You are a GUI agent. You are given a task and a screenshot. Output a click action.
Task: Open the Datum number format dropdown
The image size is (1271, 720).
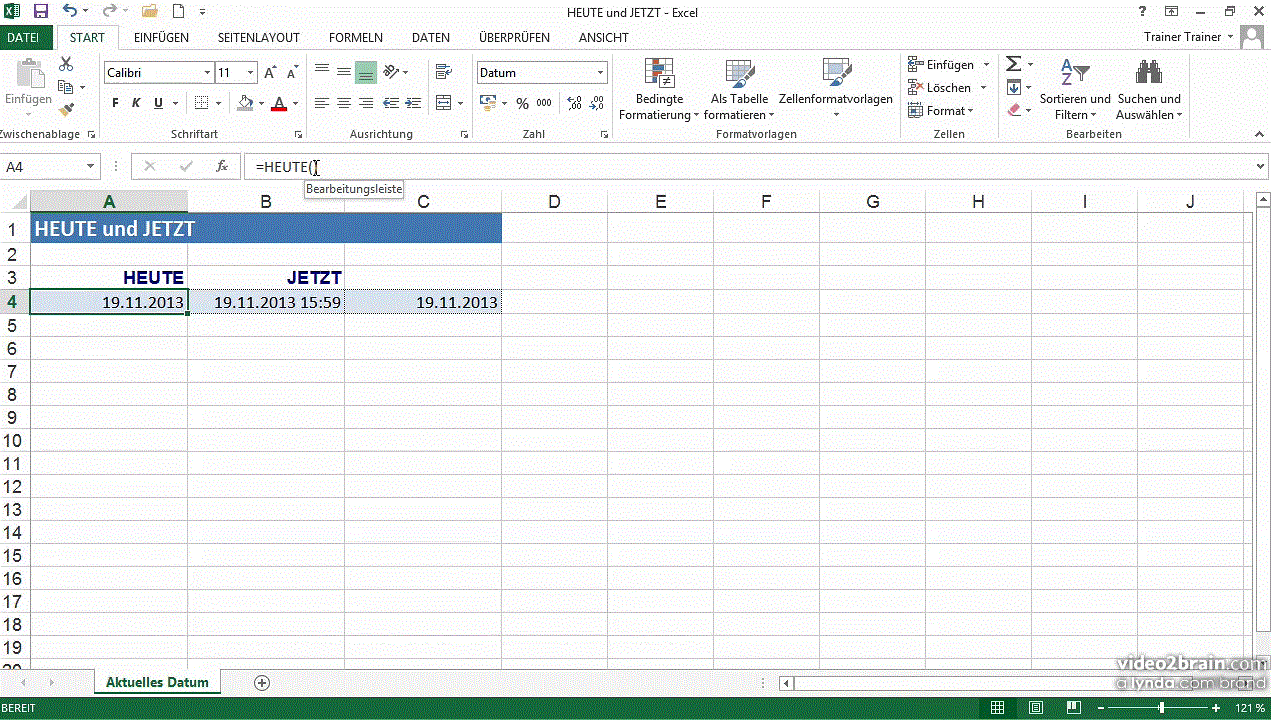[x=601, y=73]
